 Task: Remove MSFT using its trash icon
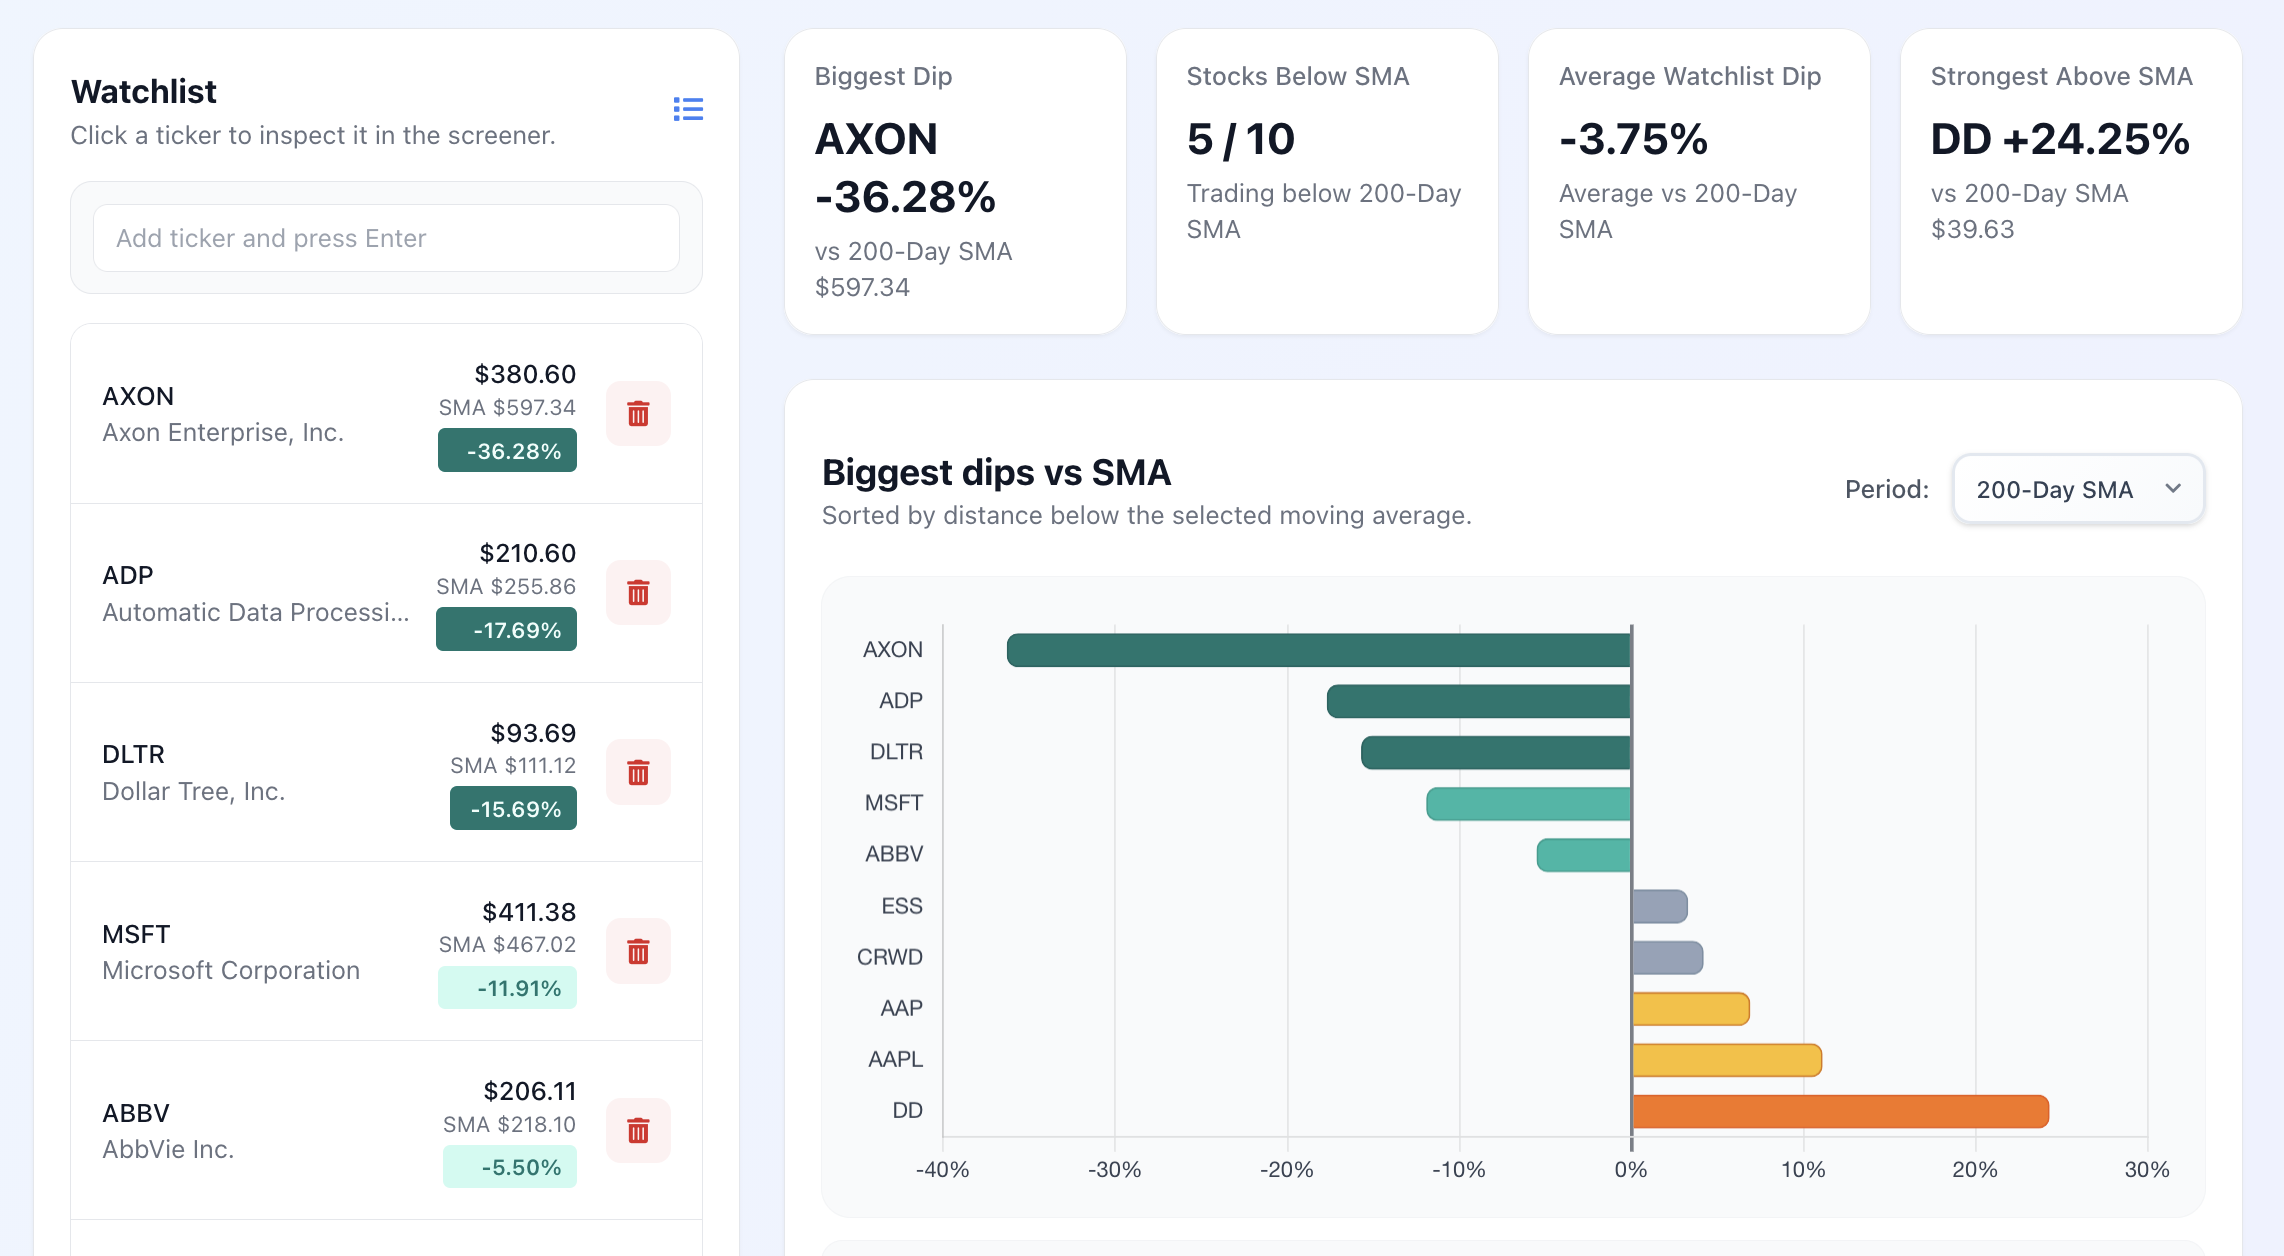point(638,951)
